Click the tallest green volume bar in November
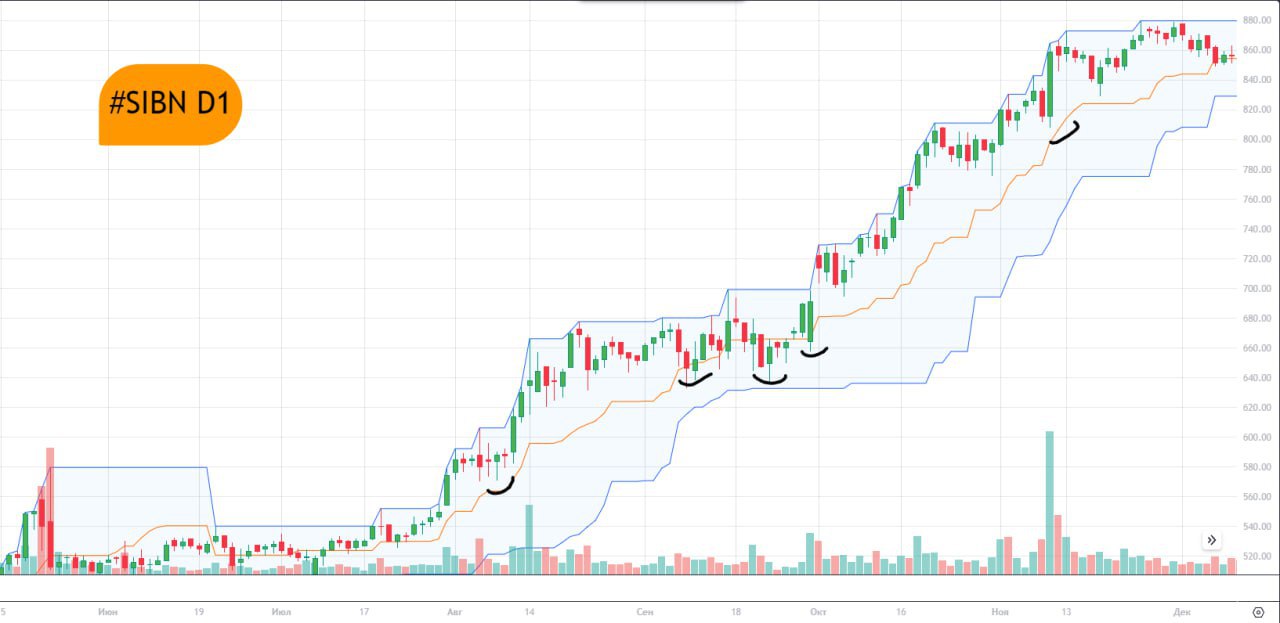The image size is (1280, 623). [x=1050, y=500]
